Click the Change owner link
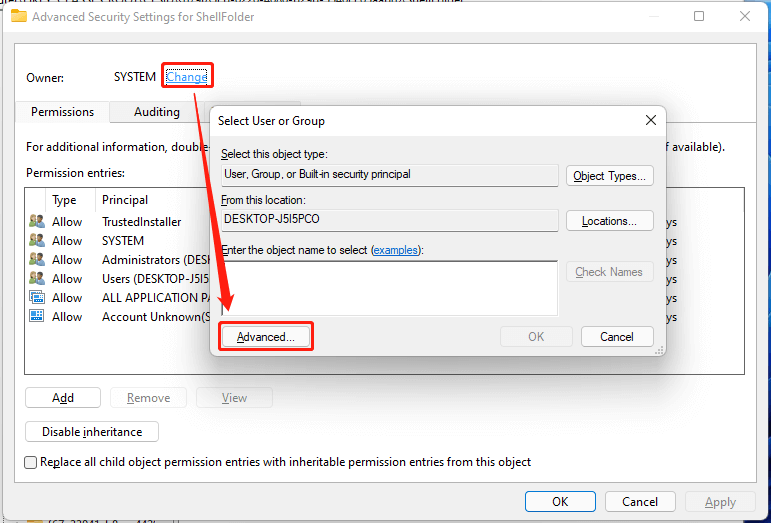Viewport: 771px width, 523px height. coord(186,77)
